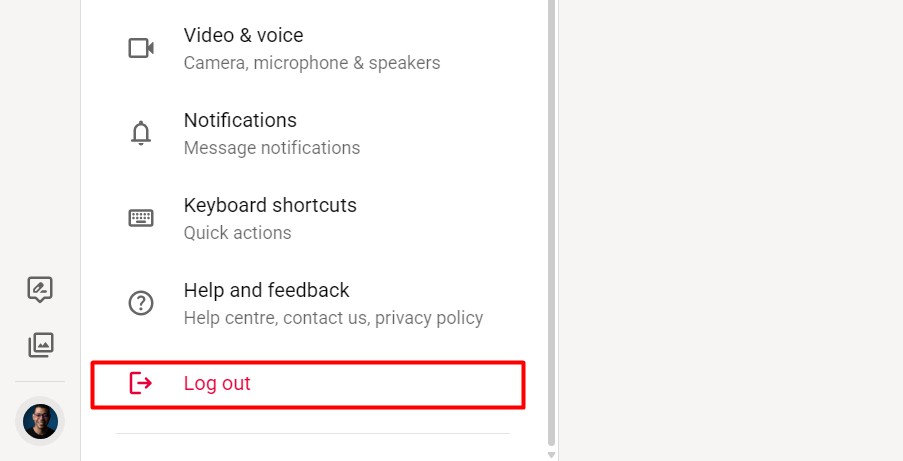Click the video camera icon
Viewport: 903px width, 461px height.
(x=141, y=48)
